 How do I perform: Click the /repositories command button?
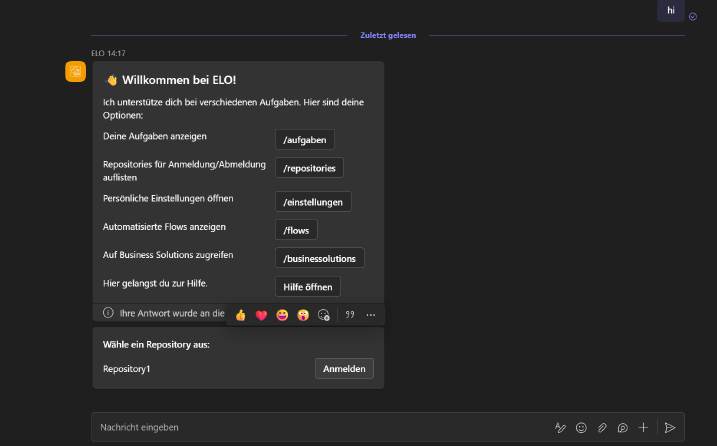309,168
